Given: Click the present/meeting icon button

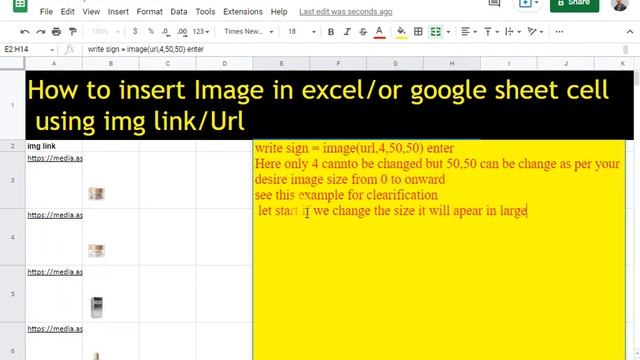Looking at the screenshot, I should point(529,4).
